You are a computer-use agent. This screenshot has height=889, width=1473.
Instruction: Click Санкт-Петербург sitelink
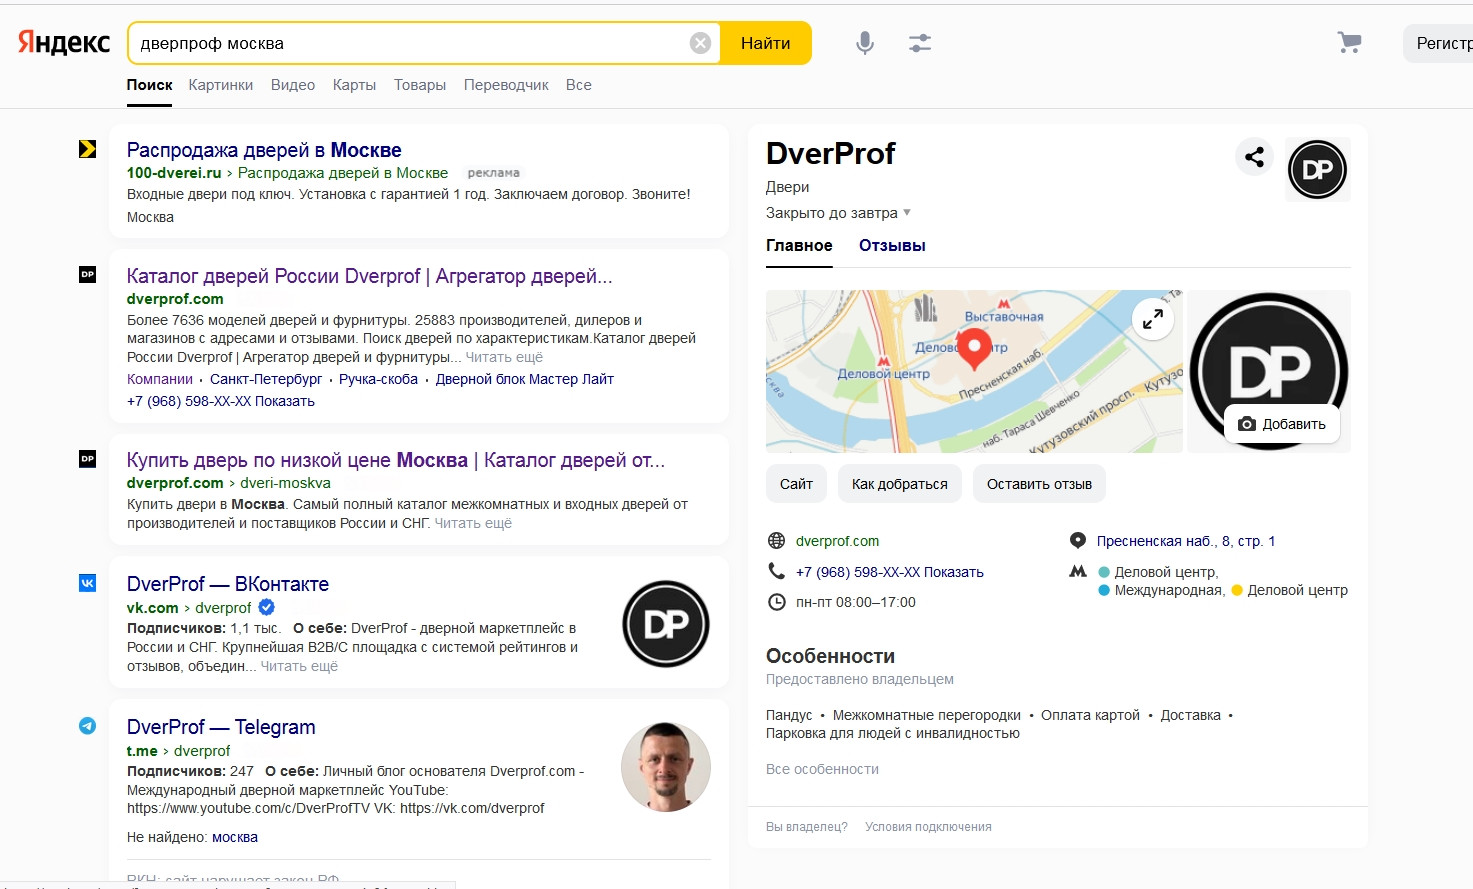click(266, 379)
